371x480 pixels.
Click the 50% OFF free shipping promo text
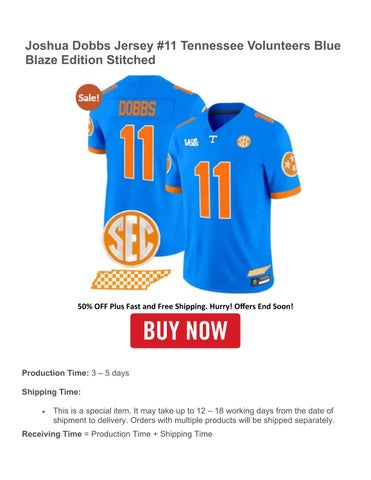(185, 306)
